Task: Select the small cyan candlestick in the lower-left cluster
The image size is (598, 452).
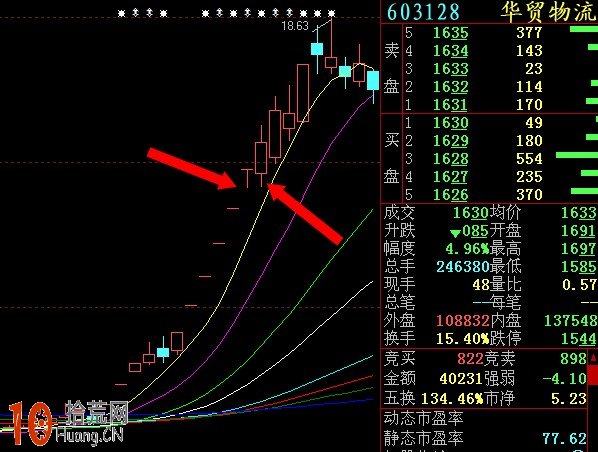Action: tap(163, 352)
